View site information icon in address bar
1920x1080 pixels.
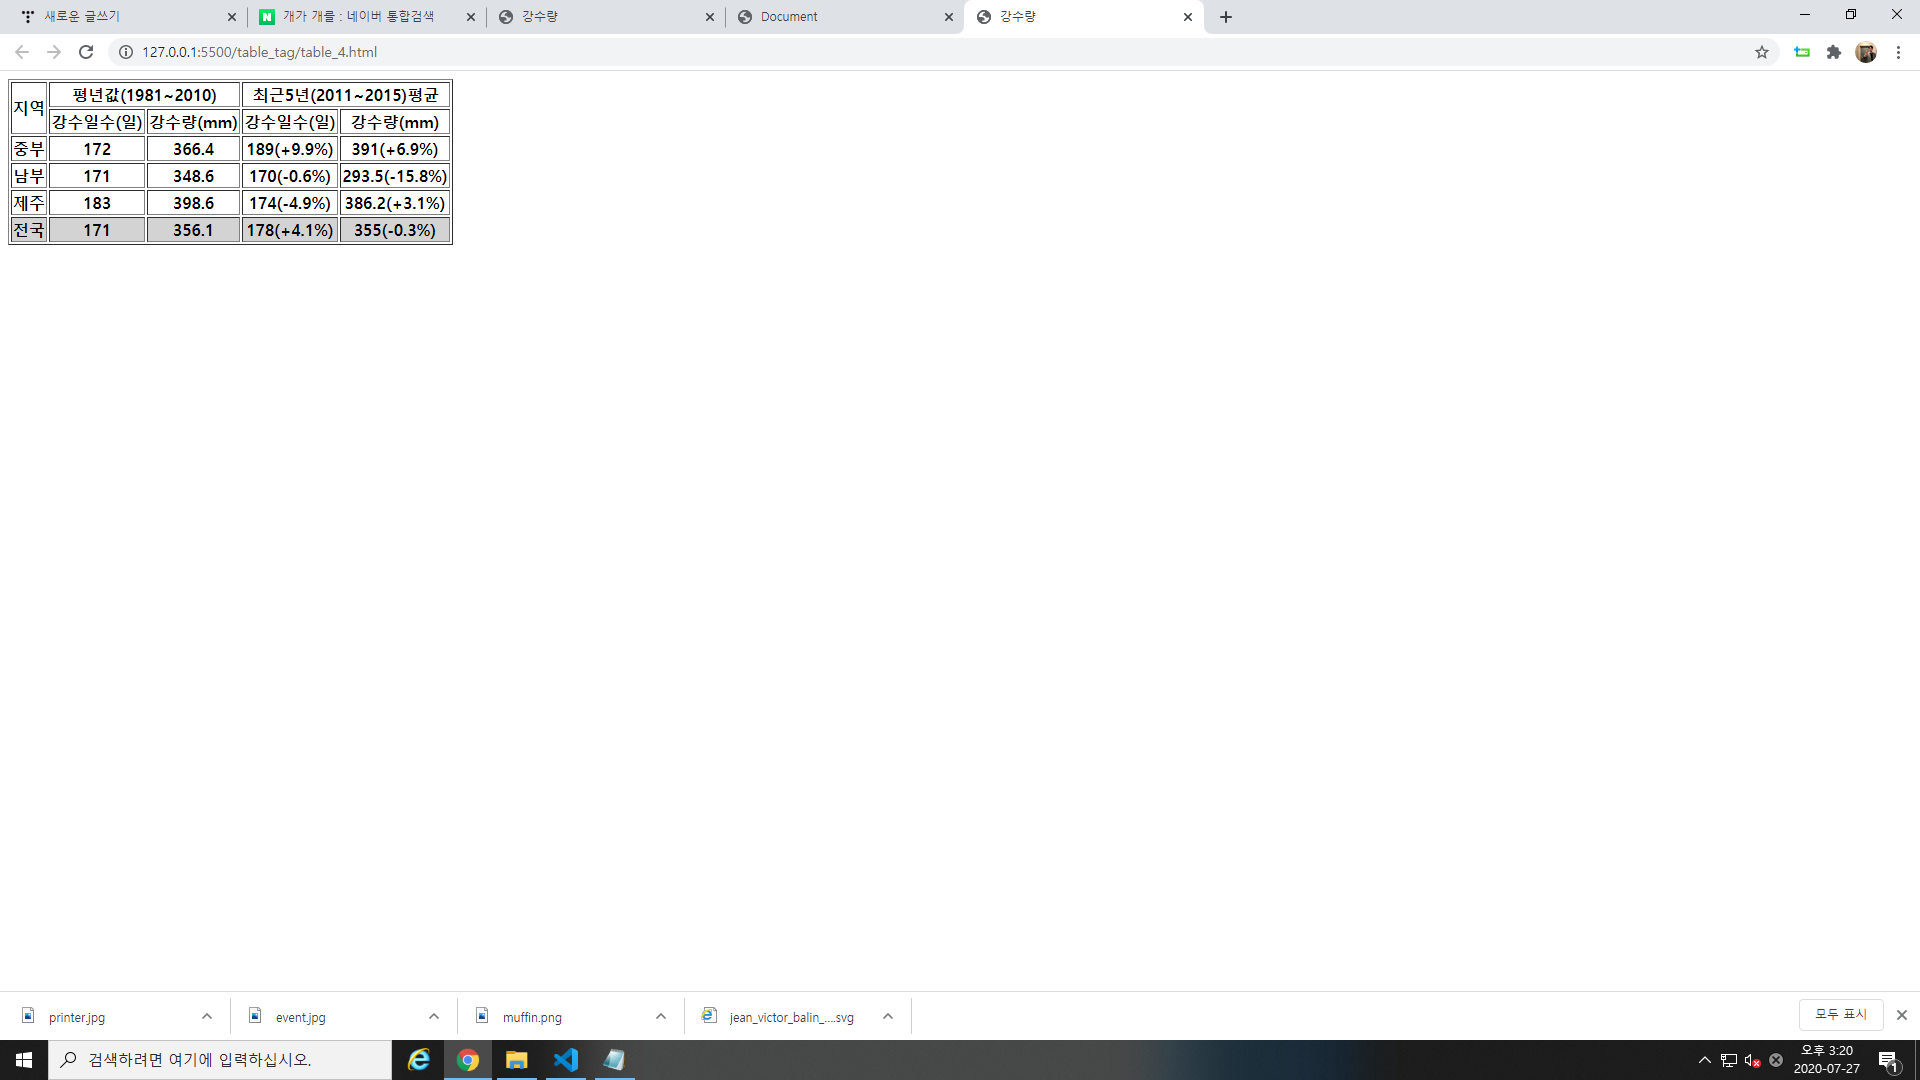point(126,52)
